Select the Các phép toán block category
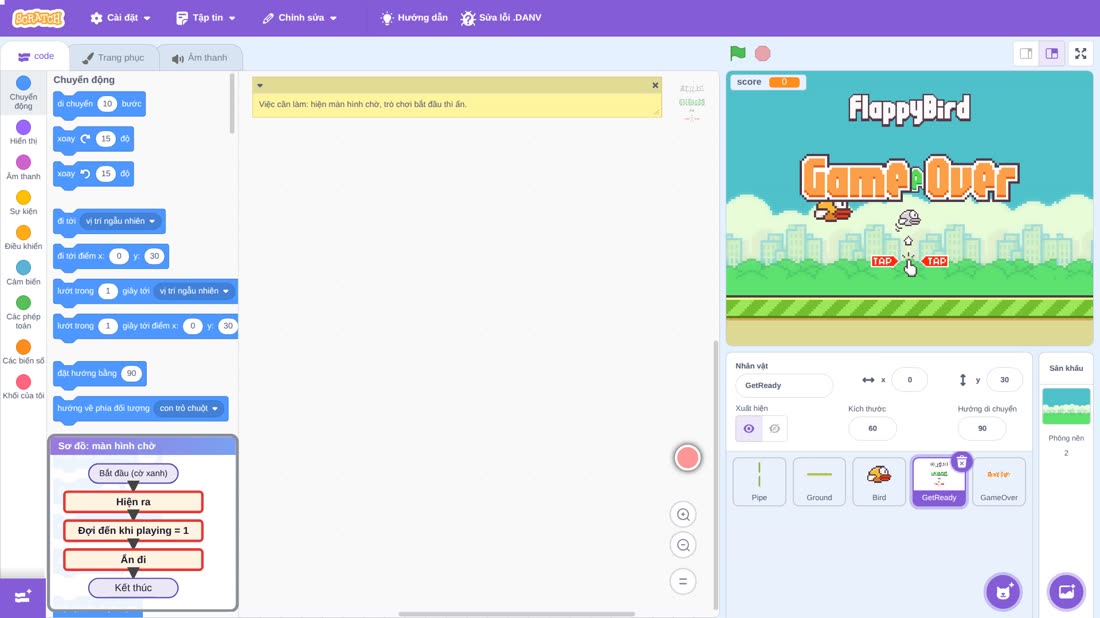The height and width of the screenshot is (618, 1100). tap(23, 312)
